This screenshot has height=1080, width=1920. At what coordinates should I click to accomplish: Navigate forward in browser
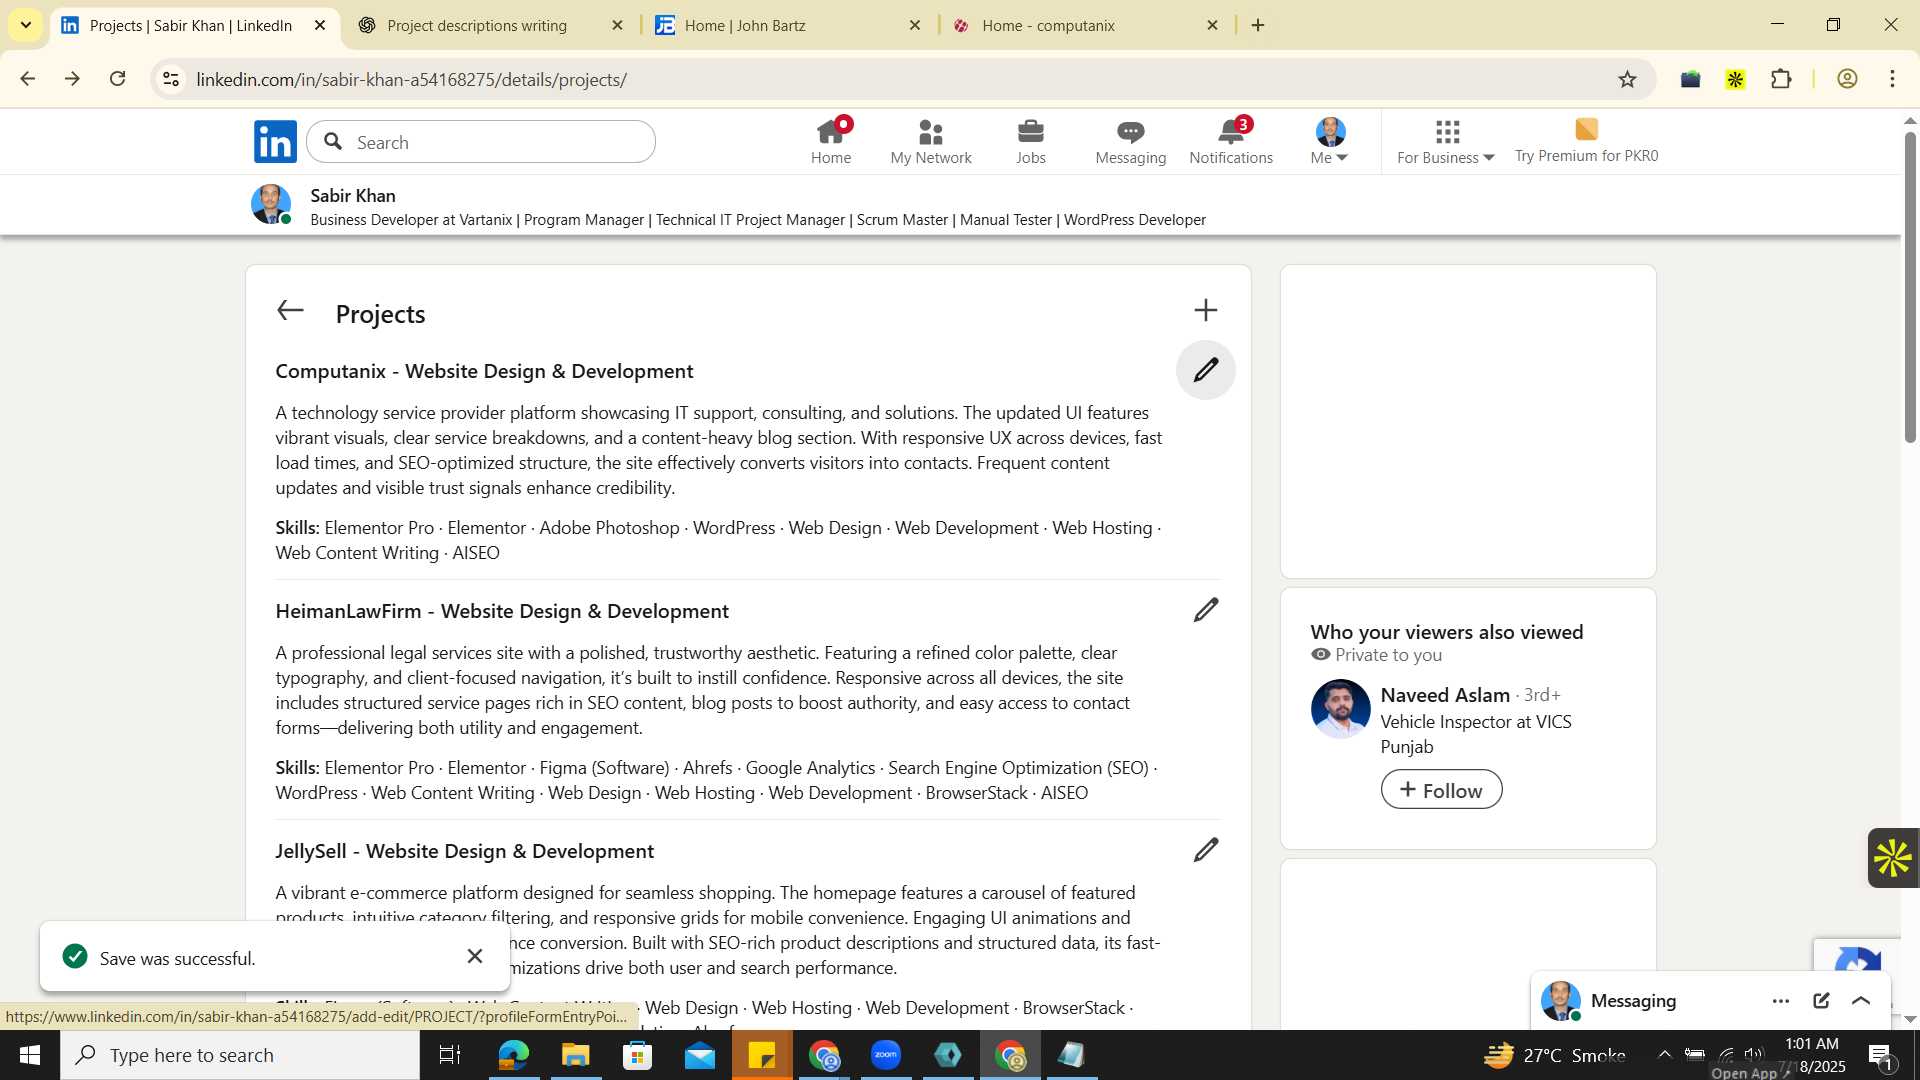tap(72, 79)
